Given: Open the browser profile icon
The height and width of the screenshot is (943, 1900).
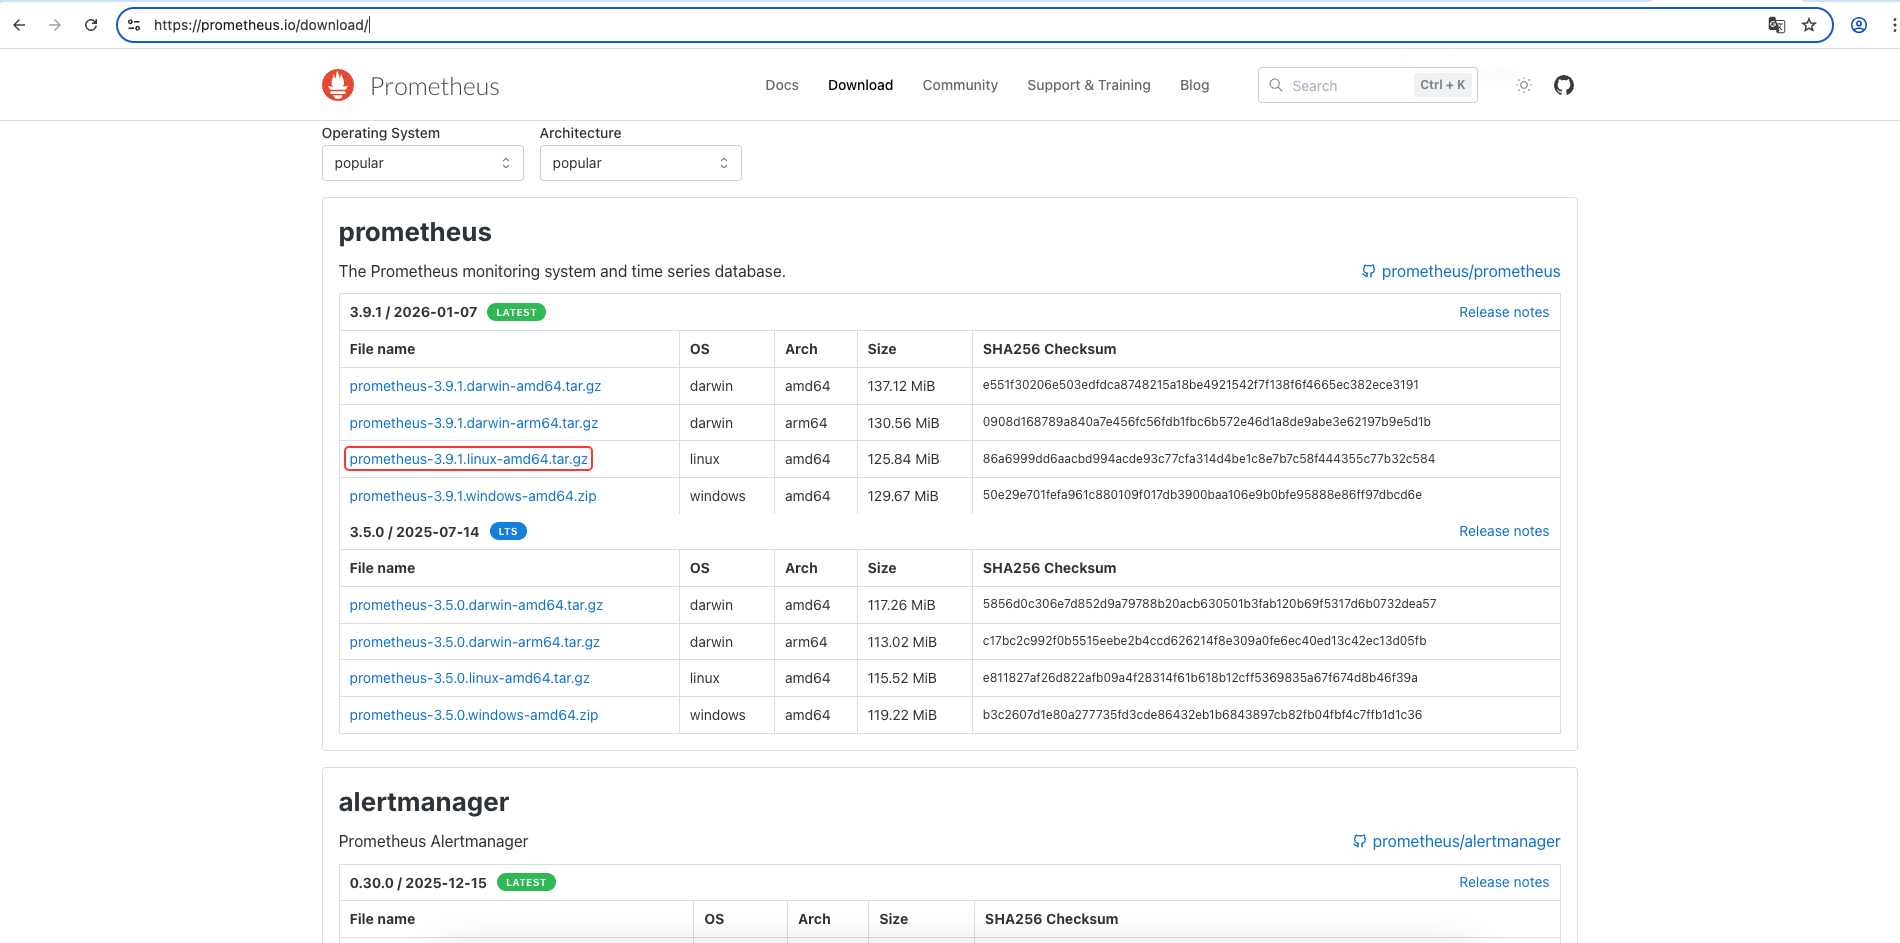Looking at the screenshot, I should click(x=1859, y=25).
